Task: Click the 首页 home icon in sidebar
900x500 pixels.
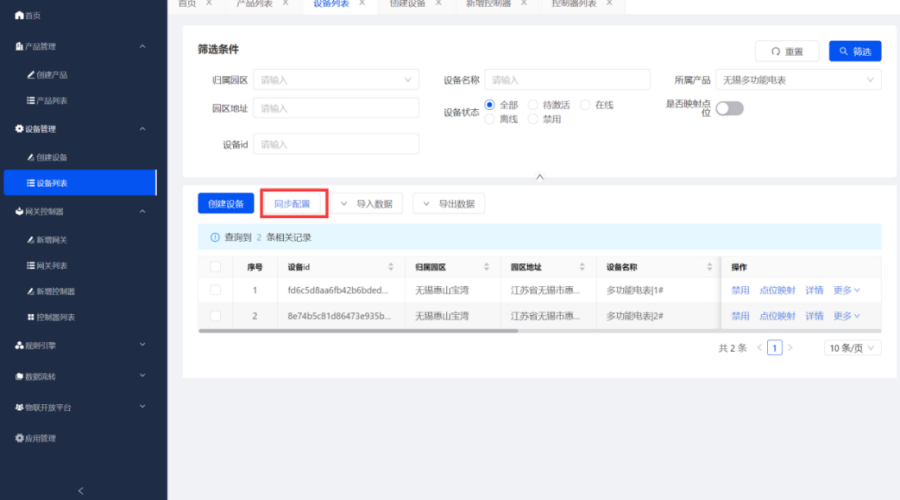Action: click(19, 15)
